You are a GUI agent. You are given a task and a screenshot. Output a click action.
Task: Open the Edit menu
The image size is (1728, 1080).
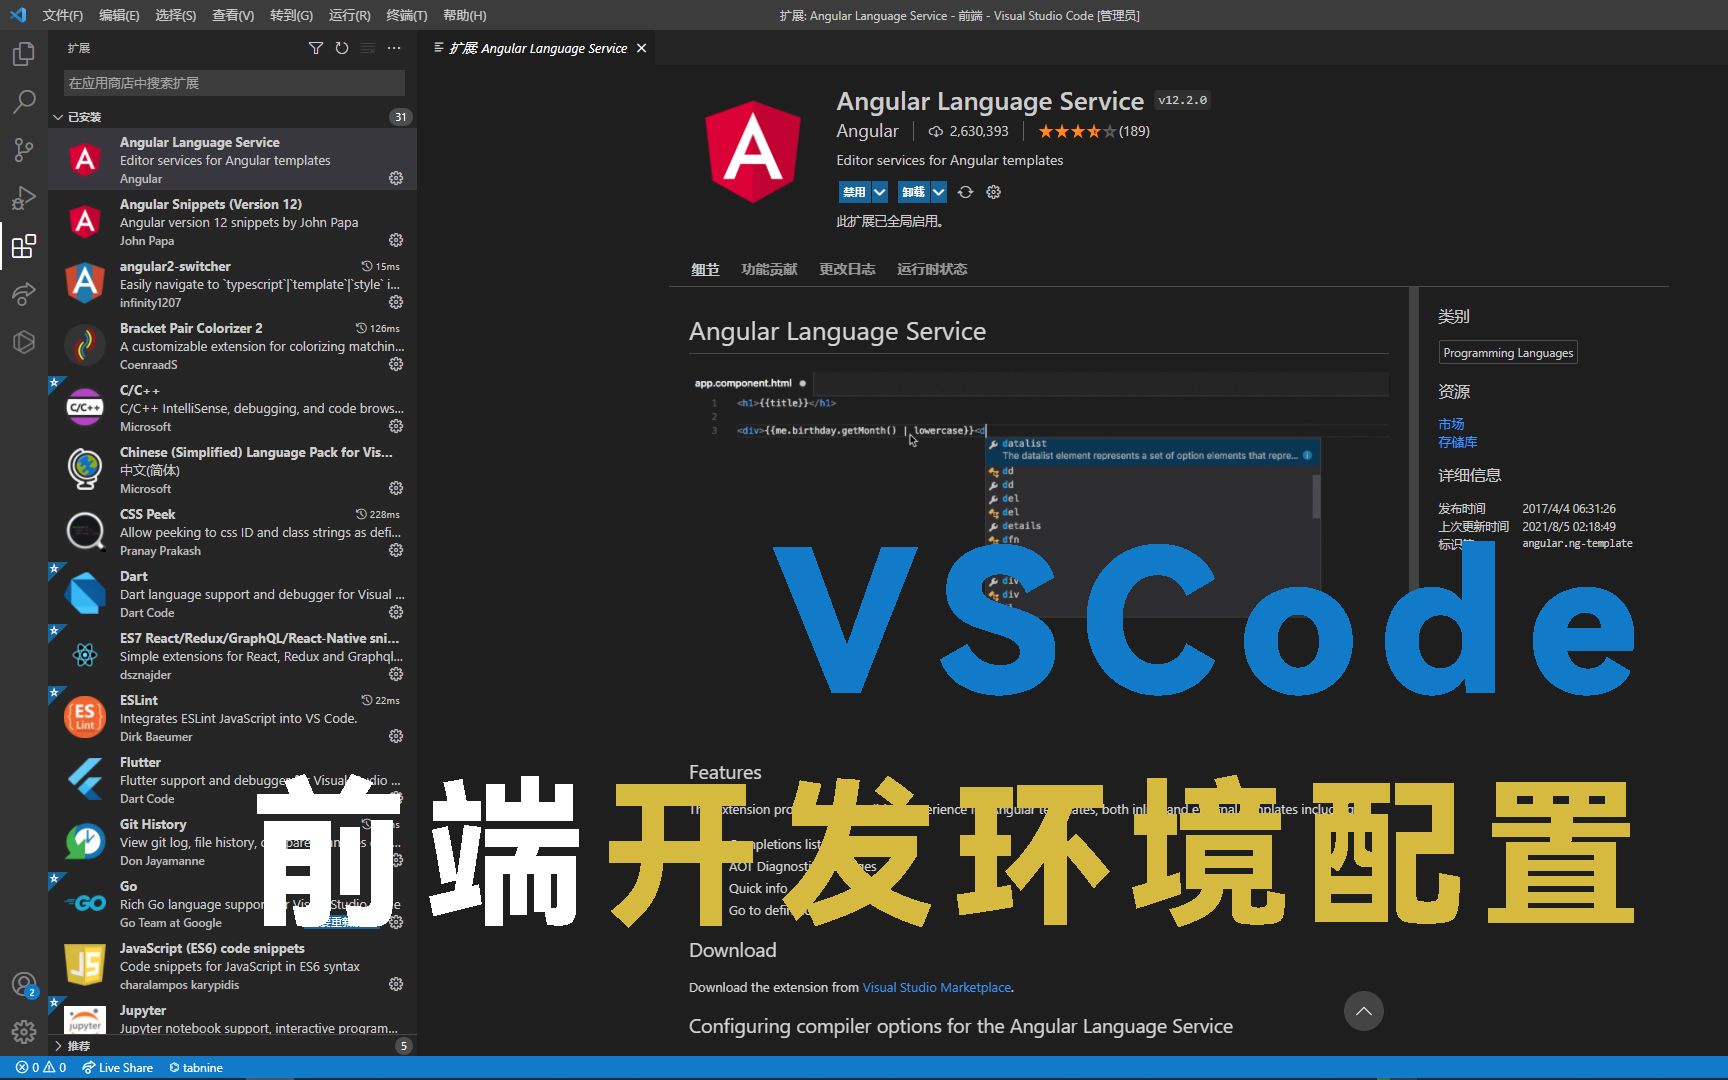pyautogui.click(x=119, y=15)
